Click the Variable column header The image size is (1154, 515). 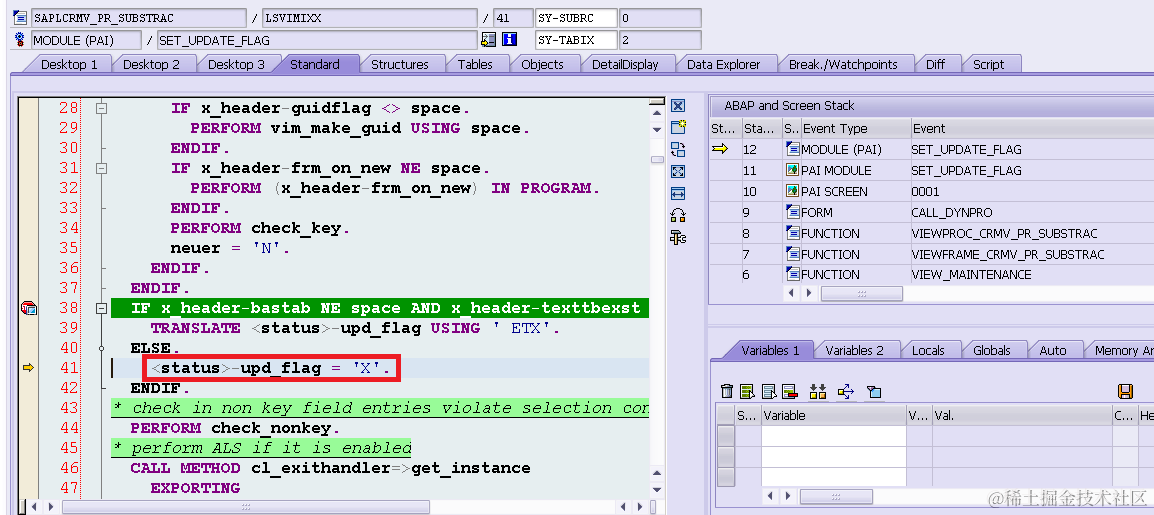pos(834,416)
